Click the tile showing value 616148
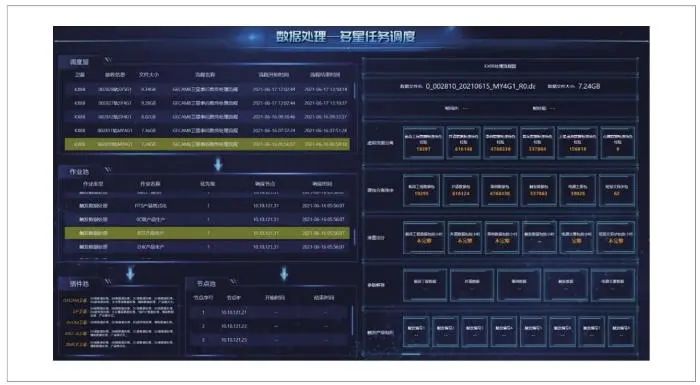 [463, 142]
